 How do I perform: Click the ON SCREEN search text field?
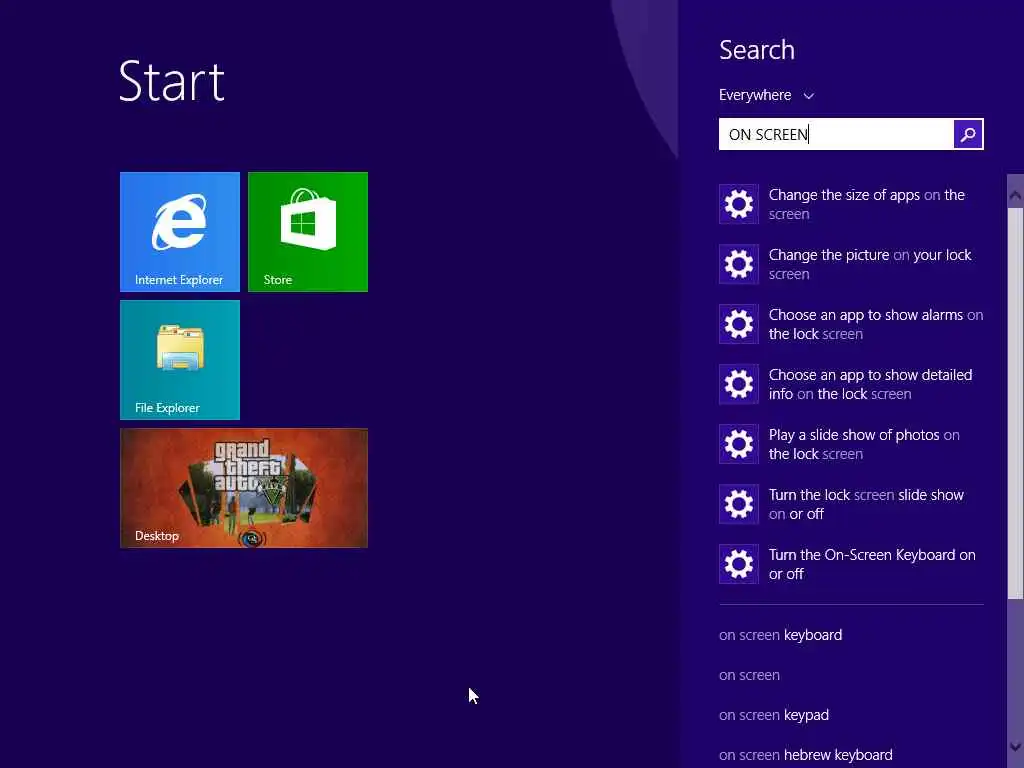tap(836, 134)
